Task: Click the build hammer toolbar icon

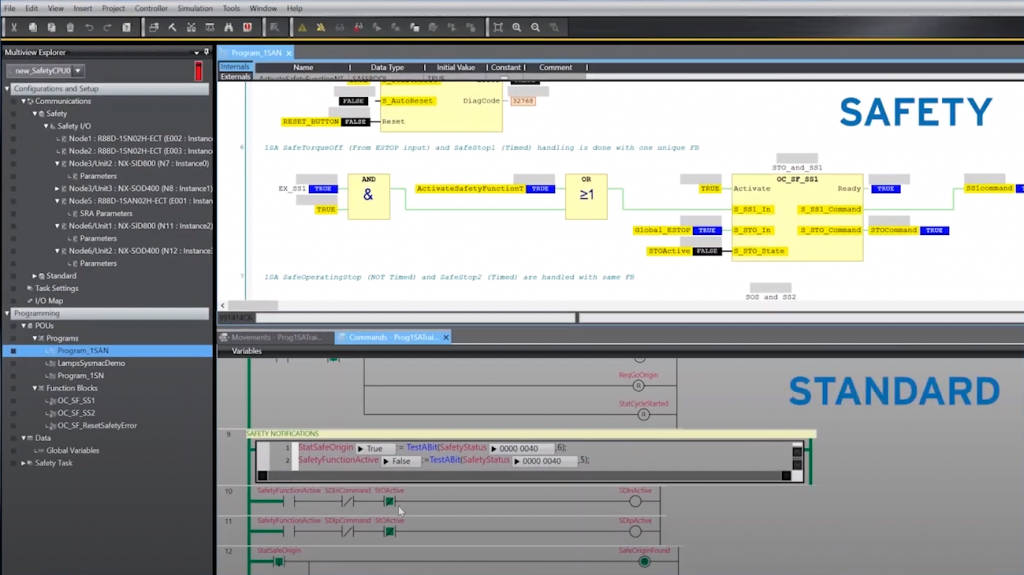Action: tap(173, 27)
